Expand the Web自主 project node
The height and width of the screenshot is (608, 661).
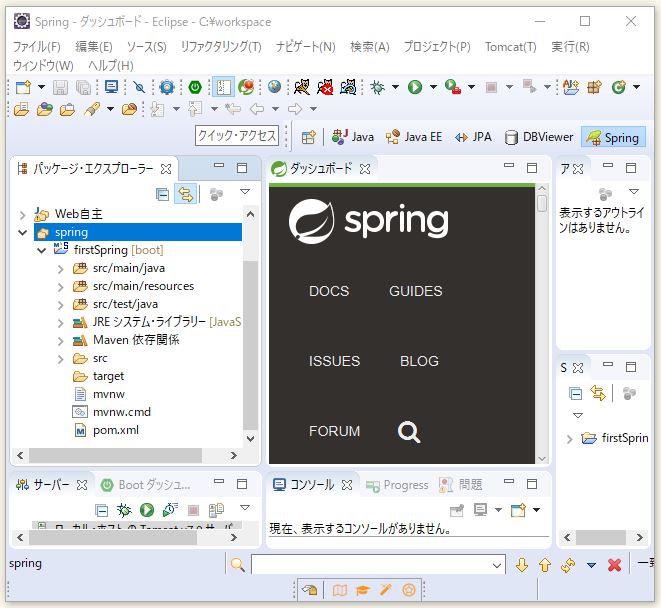23,215
